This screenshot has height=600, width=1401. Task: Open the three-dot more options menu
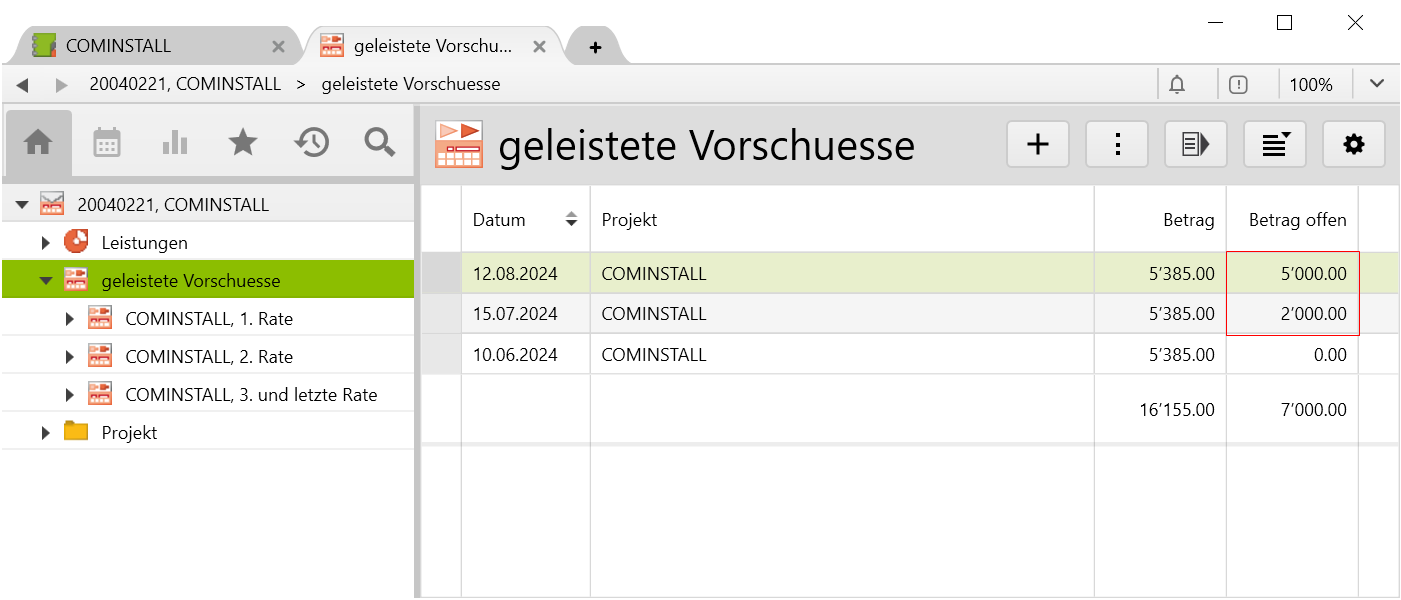point(1117,145)
